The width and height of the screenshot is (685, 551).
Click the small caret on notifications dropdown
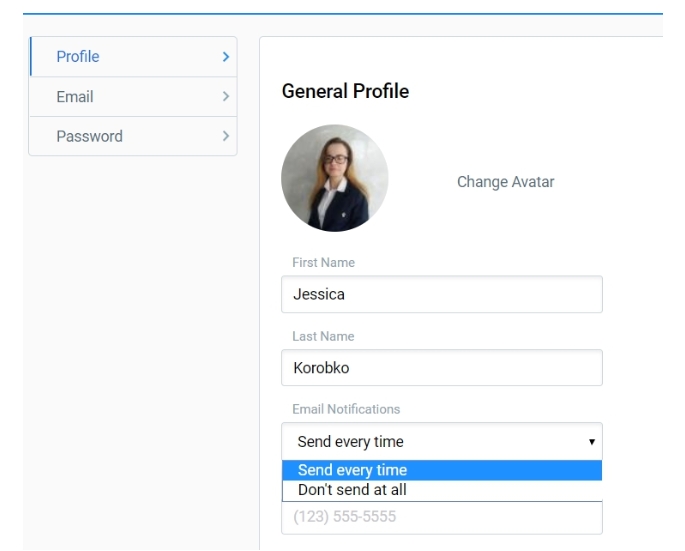pos(591,442)
